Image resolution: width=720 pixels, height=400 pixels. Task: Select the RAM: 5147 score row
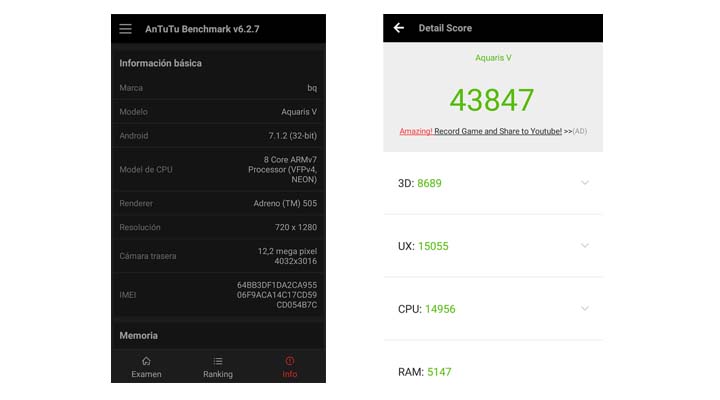pyautogui.click(x=493, y=363)
